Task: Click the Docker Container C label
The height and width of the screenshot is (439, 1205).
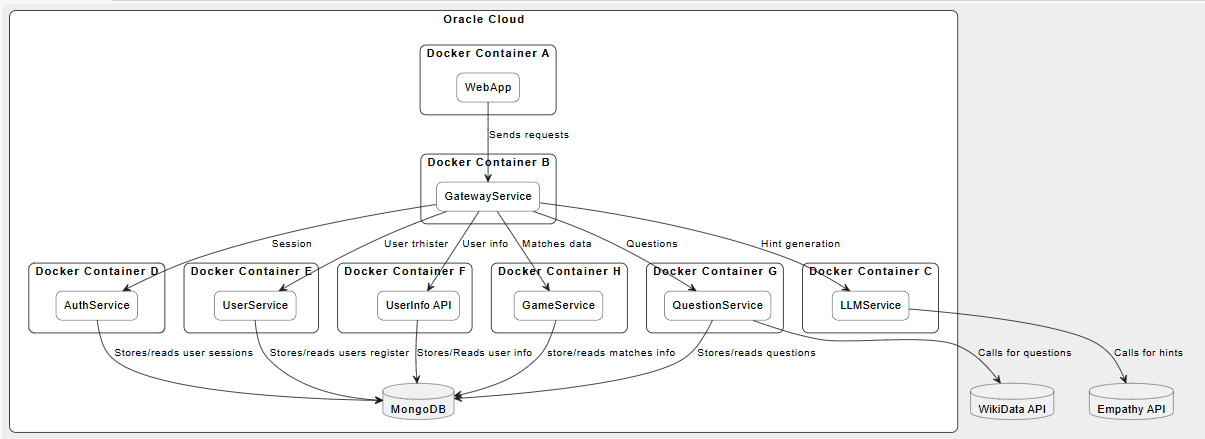Action: [871, 271]
